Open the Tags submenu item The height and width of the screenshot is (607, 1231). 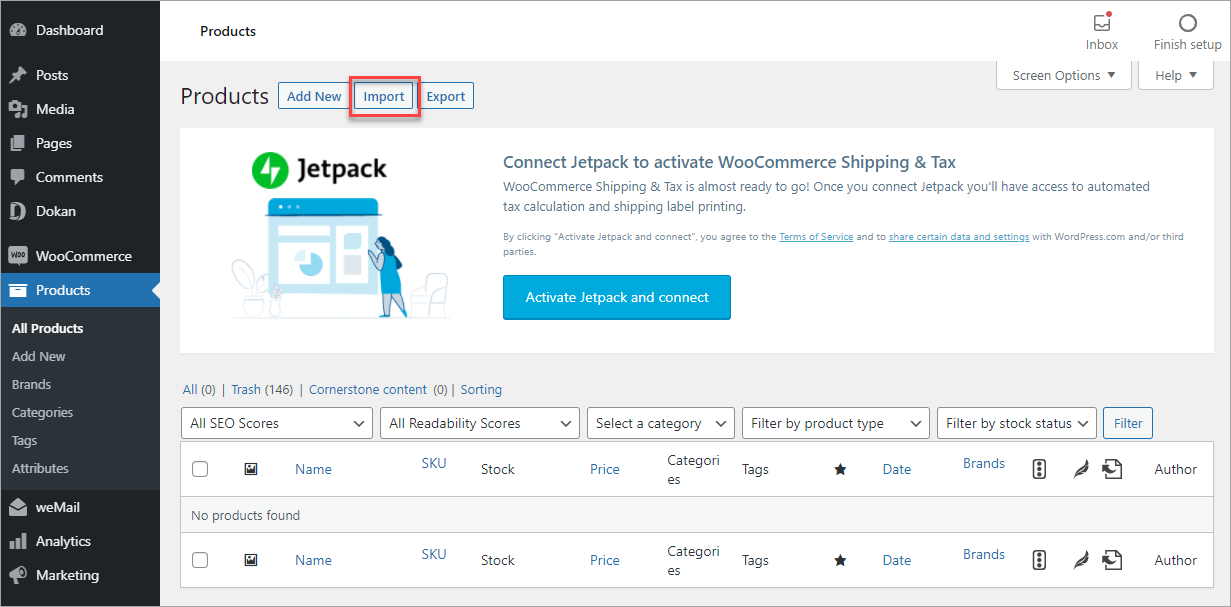click(x=24, y=440)
